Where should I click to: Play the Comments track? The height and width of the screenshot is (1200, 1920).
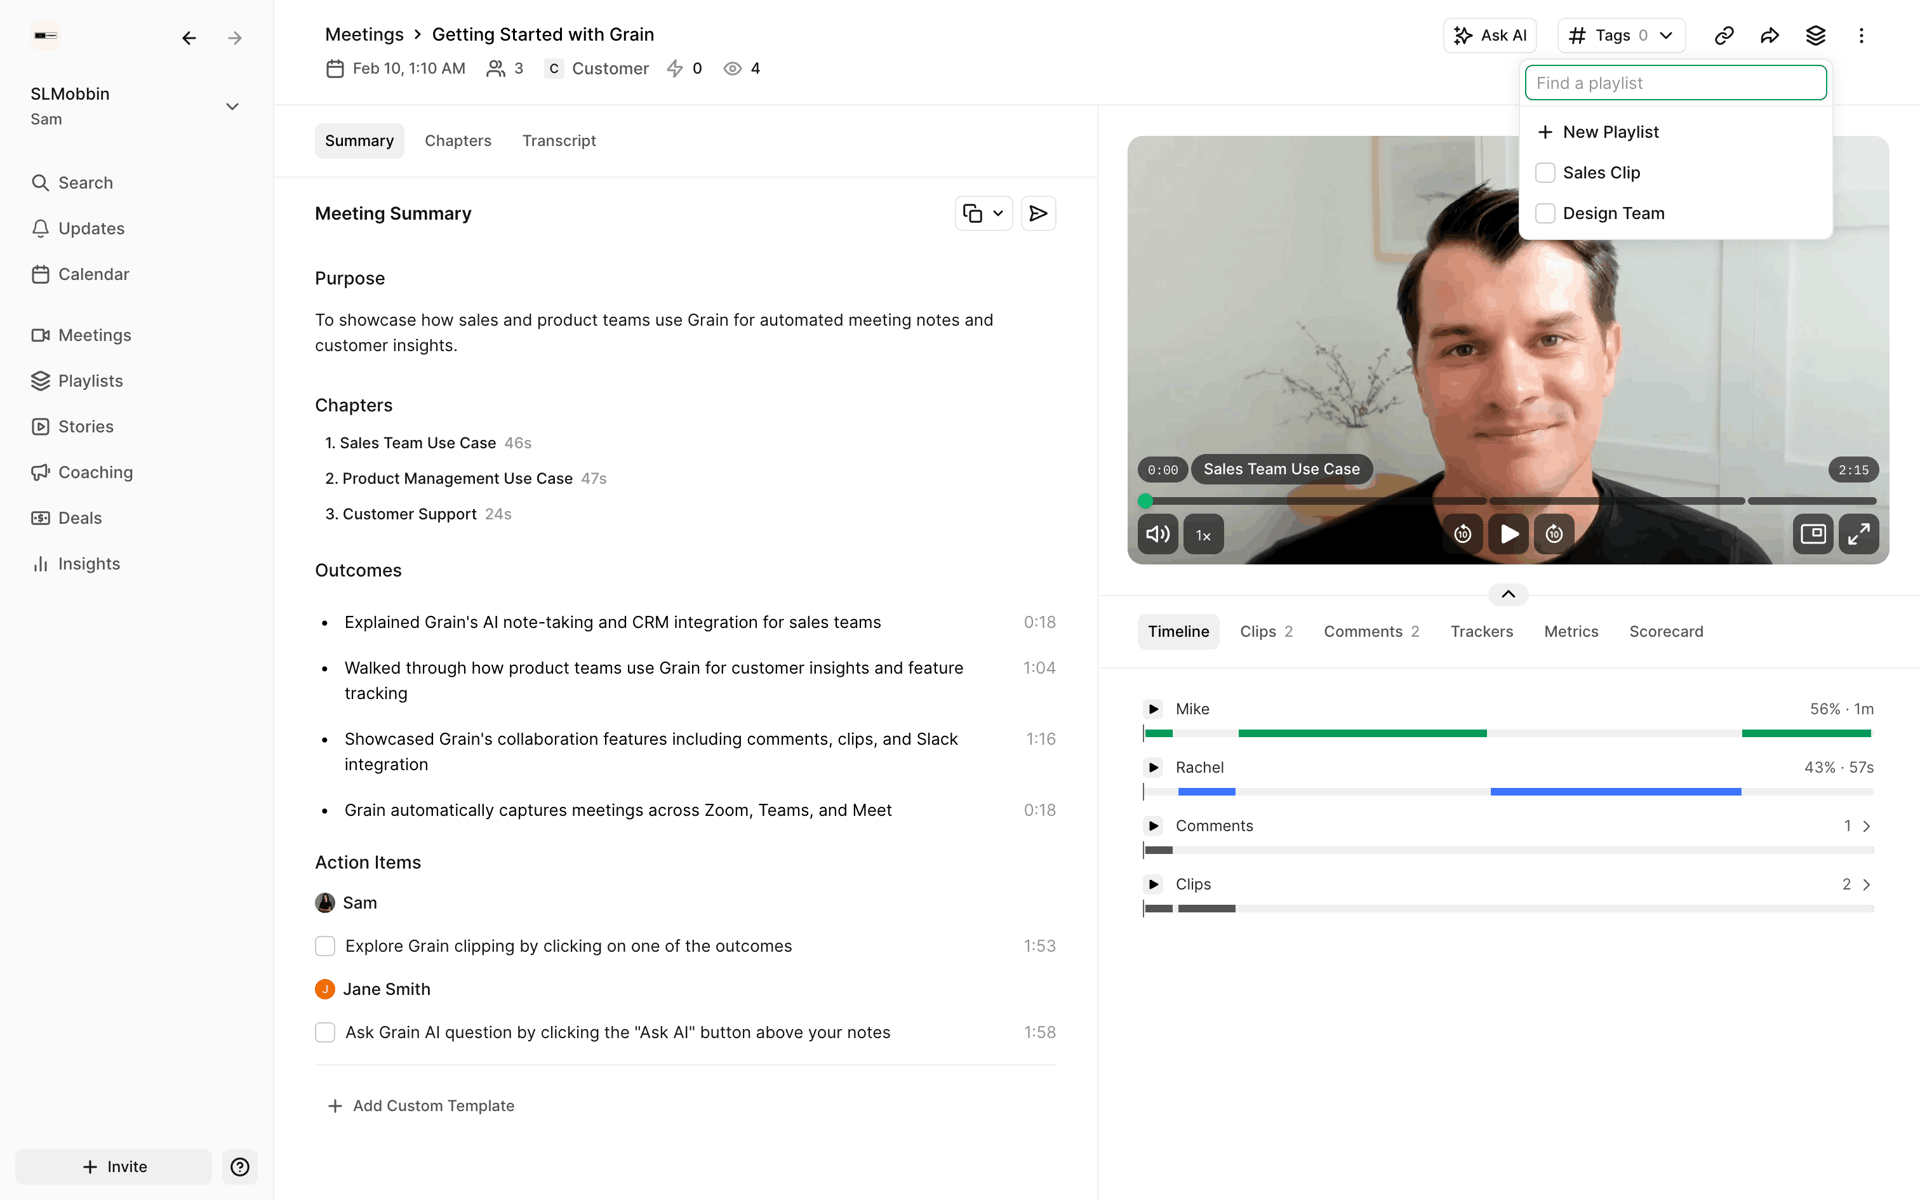(1153, 826)
